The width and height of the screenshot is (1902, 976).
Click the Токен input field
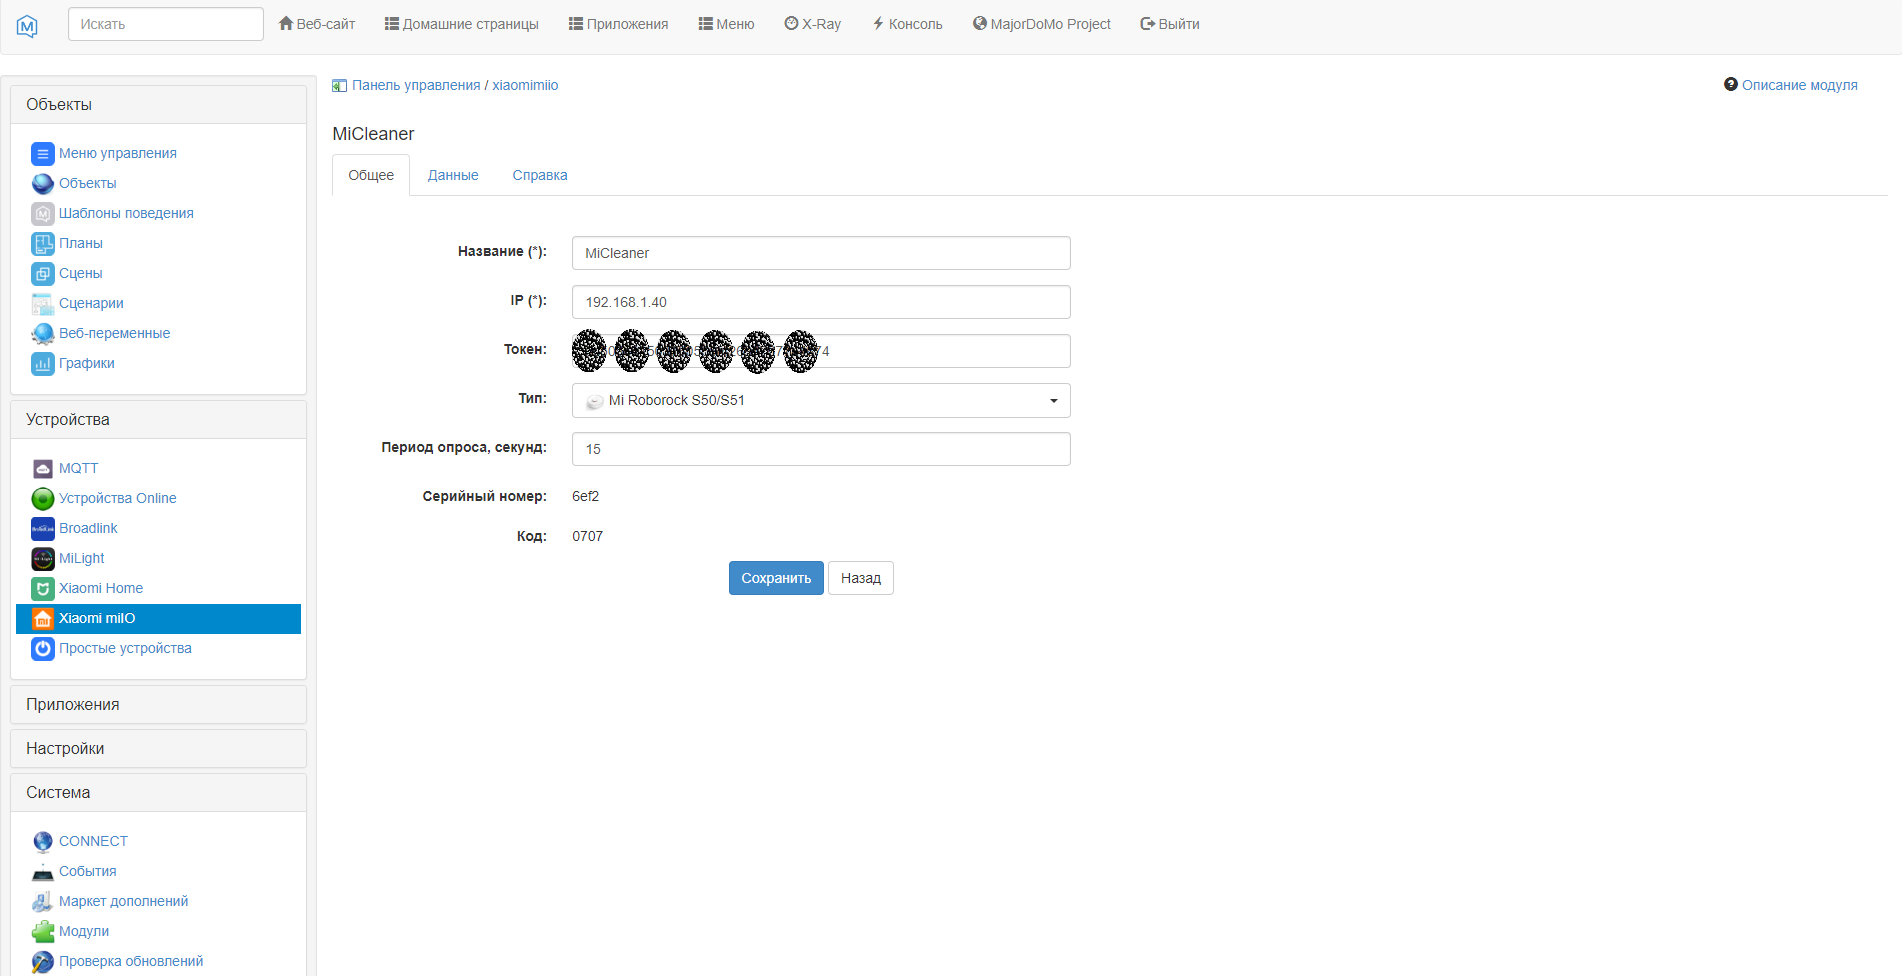(x=821, y=351)
